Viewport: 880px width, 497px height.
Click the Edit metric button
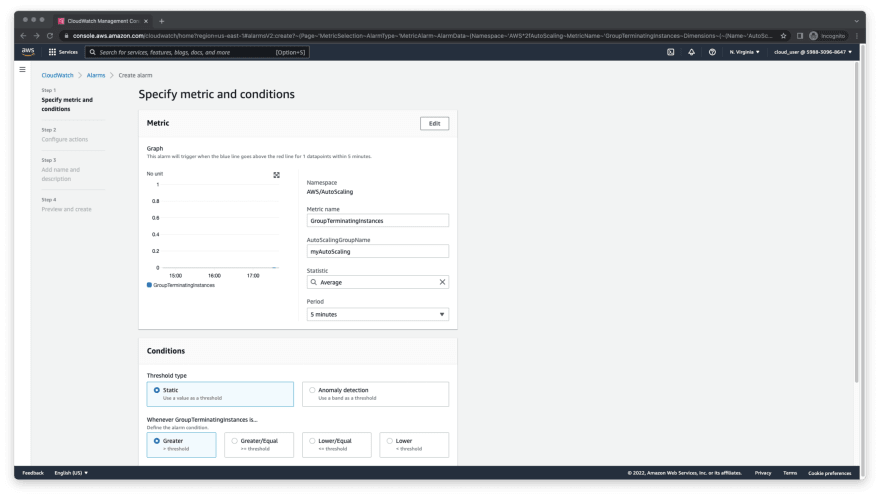pos(434,123)
